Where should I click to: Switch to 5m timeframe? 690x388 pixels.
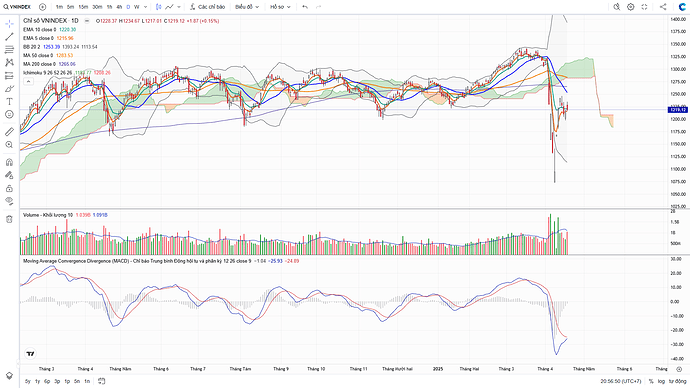point(70,7)
